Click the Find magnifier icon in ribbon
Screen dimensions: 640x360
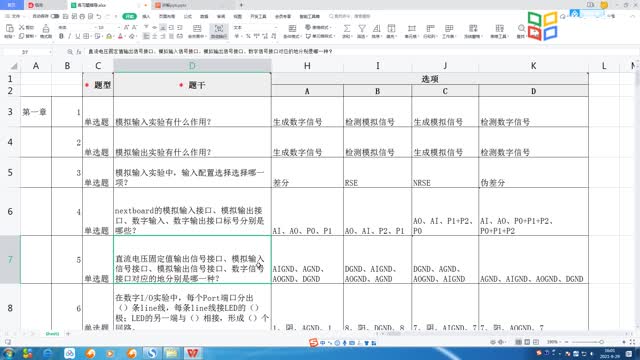(x=521, y=28)
